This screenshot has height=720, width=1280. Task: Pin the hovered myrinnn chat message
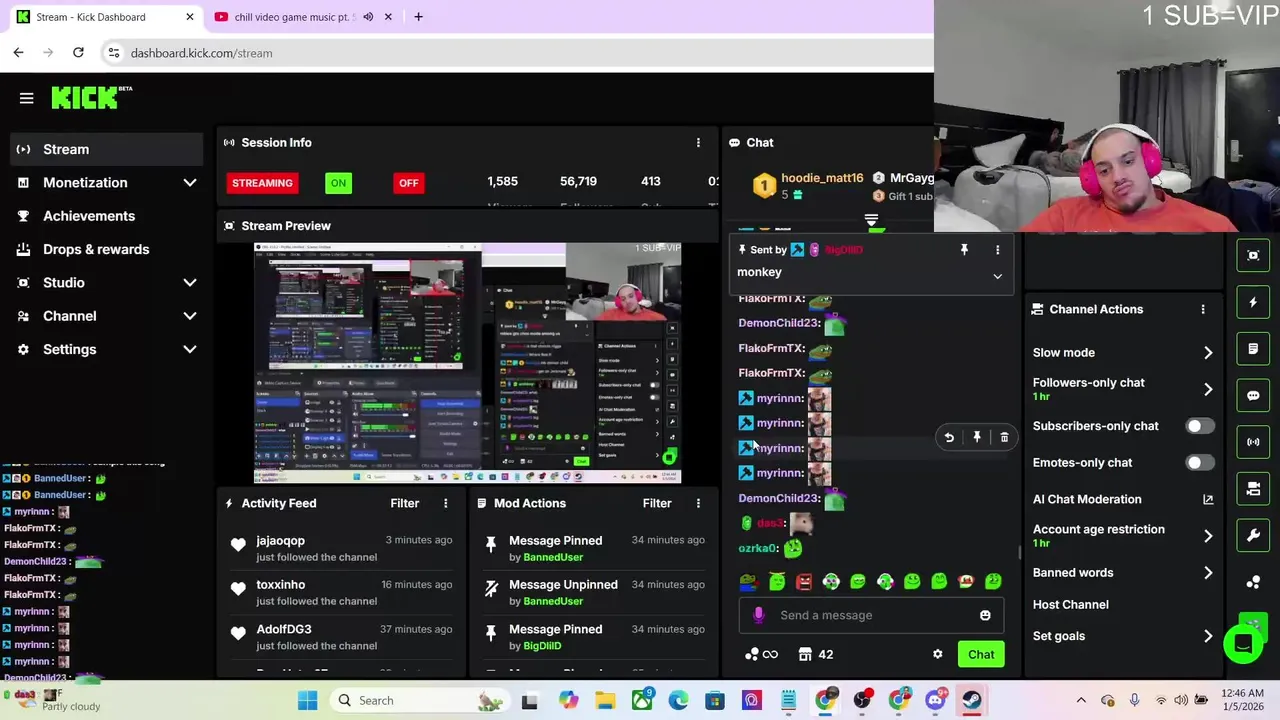click(x=977, y=437)
